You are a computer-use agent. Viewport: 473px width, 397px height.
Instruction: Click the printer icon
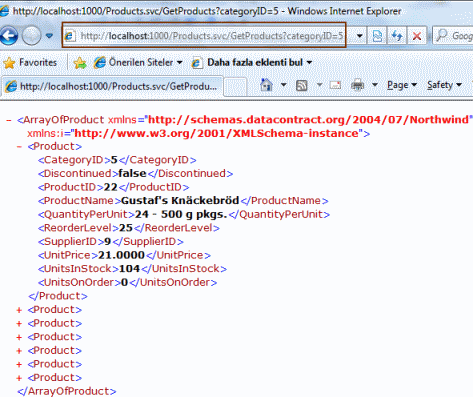(357, 85)
